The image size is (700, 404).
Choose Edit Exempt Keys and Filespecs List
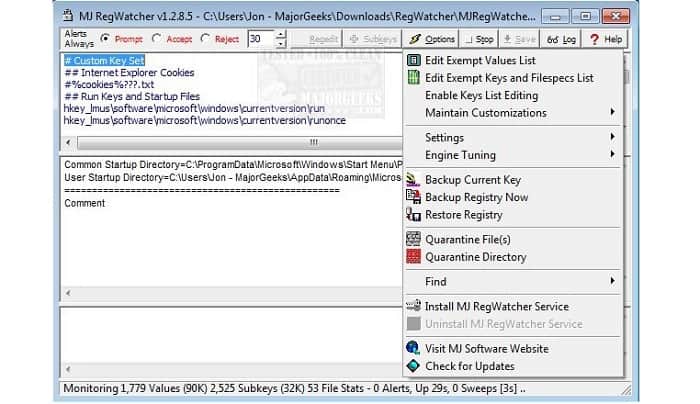pos(513,78)
